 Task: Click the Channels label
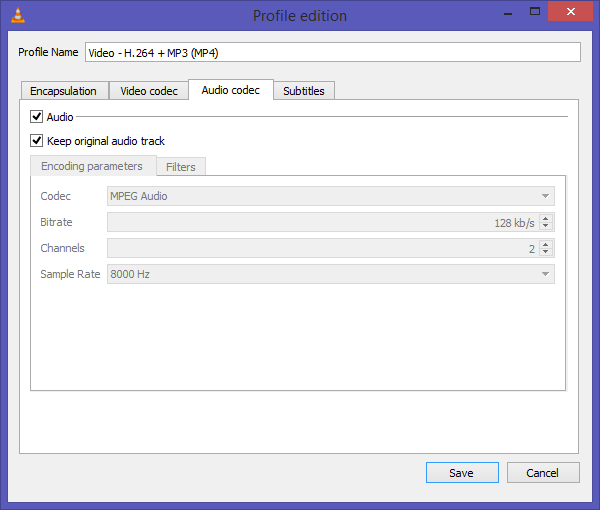(x=62, y=248)
